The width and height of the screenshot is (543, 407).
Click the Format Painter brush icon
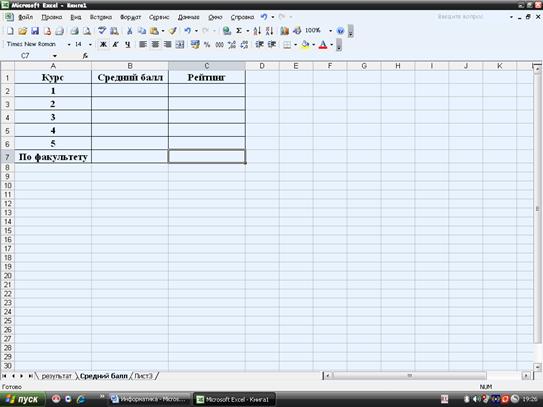point(172,31)
